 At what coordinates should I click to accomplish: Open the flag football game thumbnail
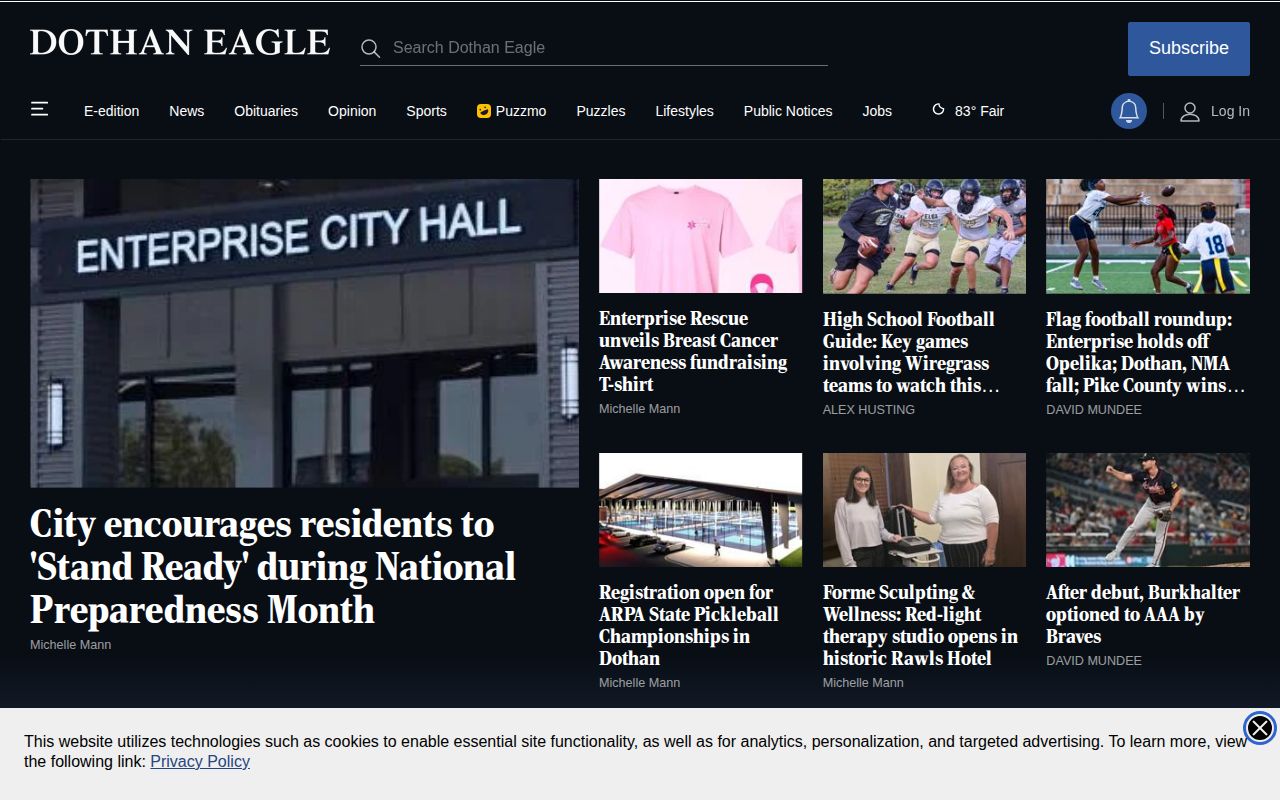pos(1148,236)
